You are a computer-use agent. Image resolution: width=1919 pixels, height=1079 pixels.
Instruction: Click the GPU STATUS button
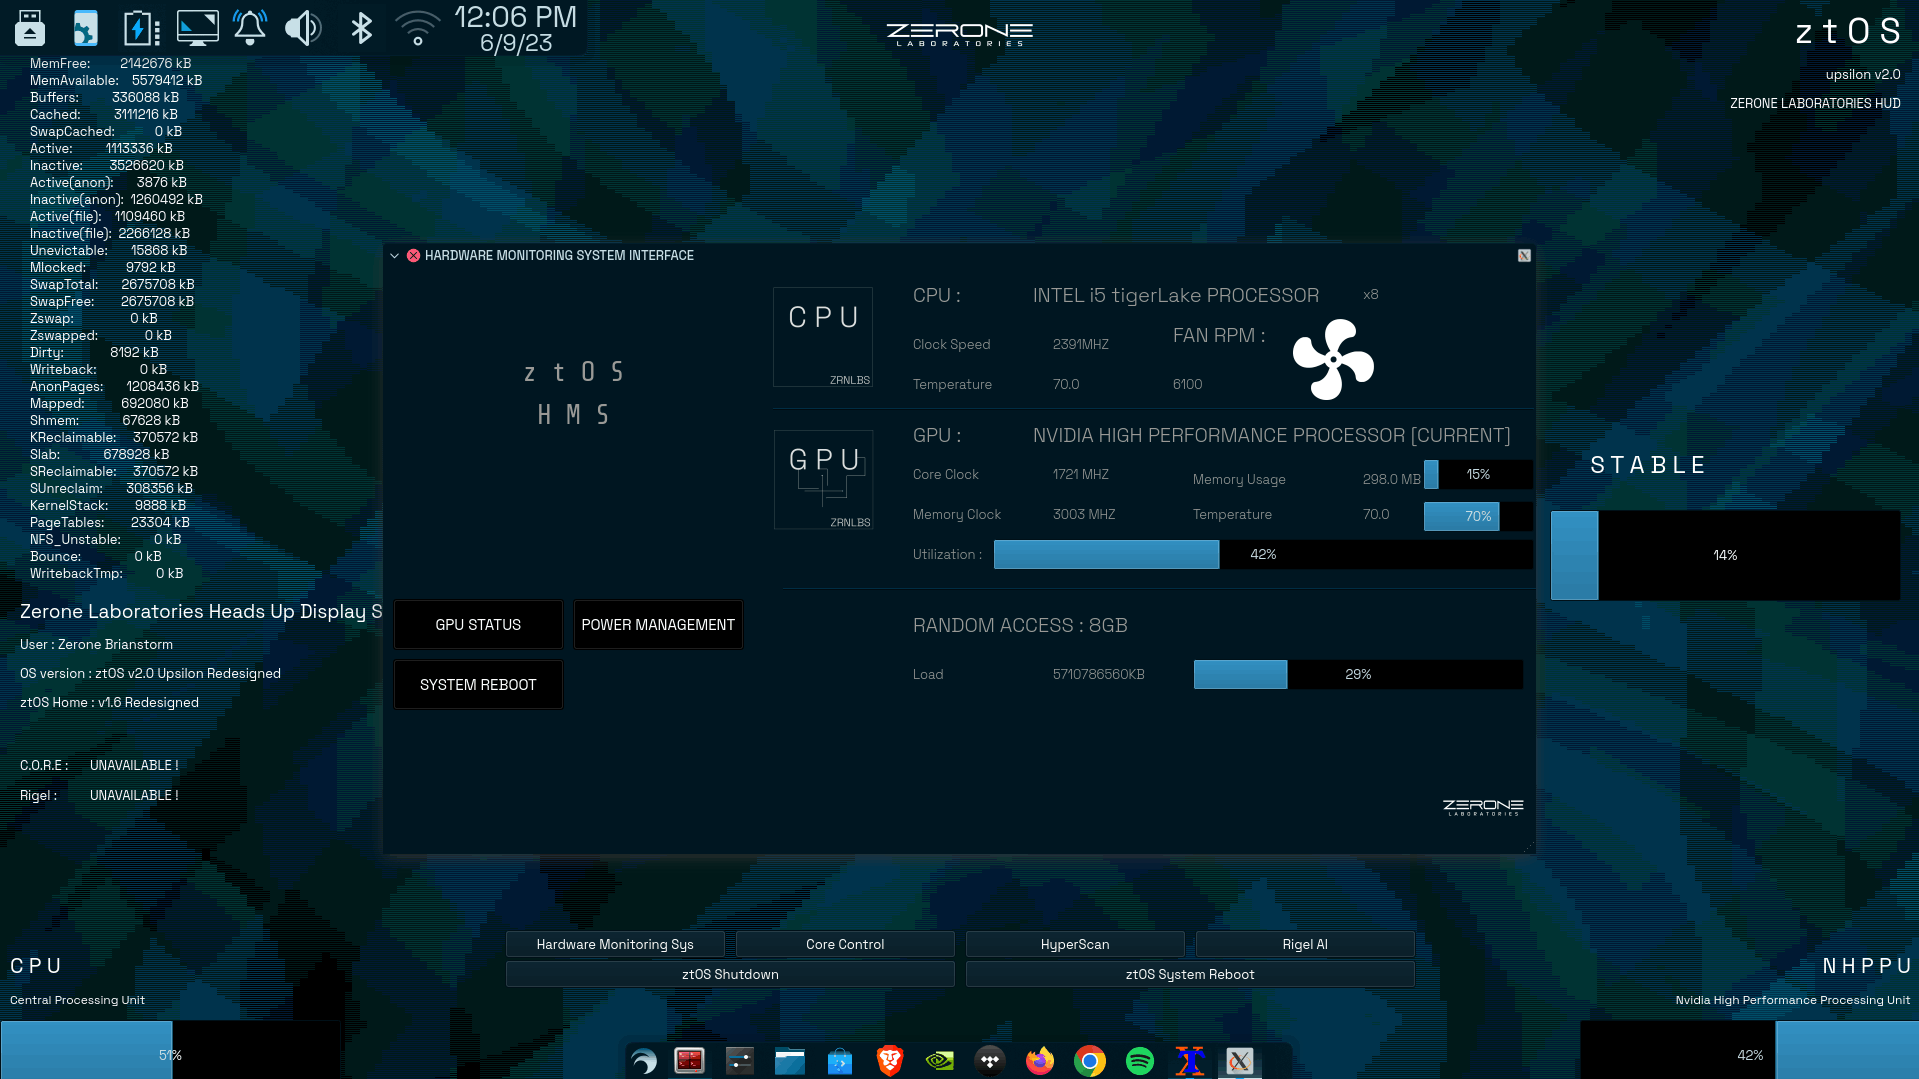tap(478, 625)
